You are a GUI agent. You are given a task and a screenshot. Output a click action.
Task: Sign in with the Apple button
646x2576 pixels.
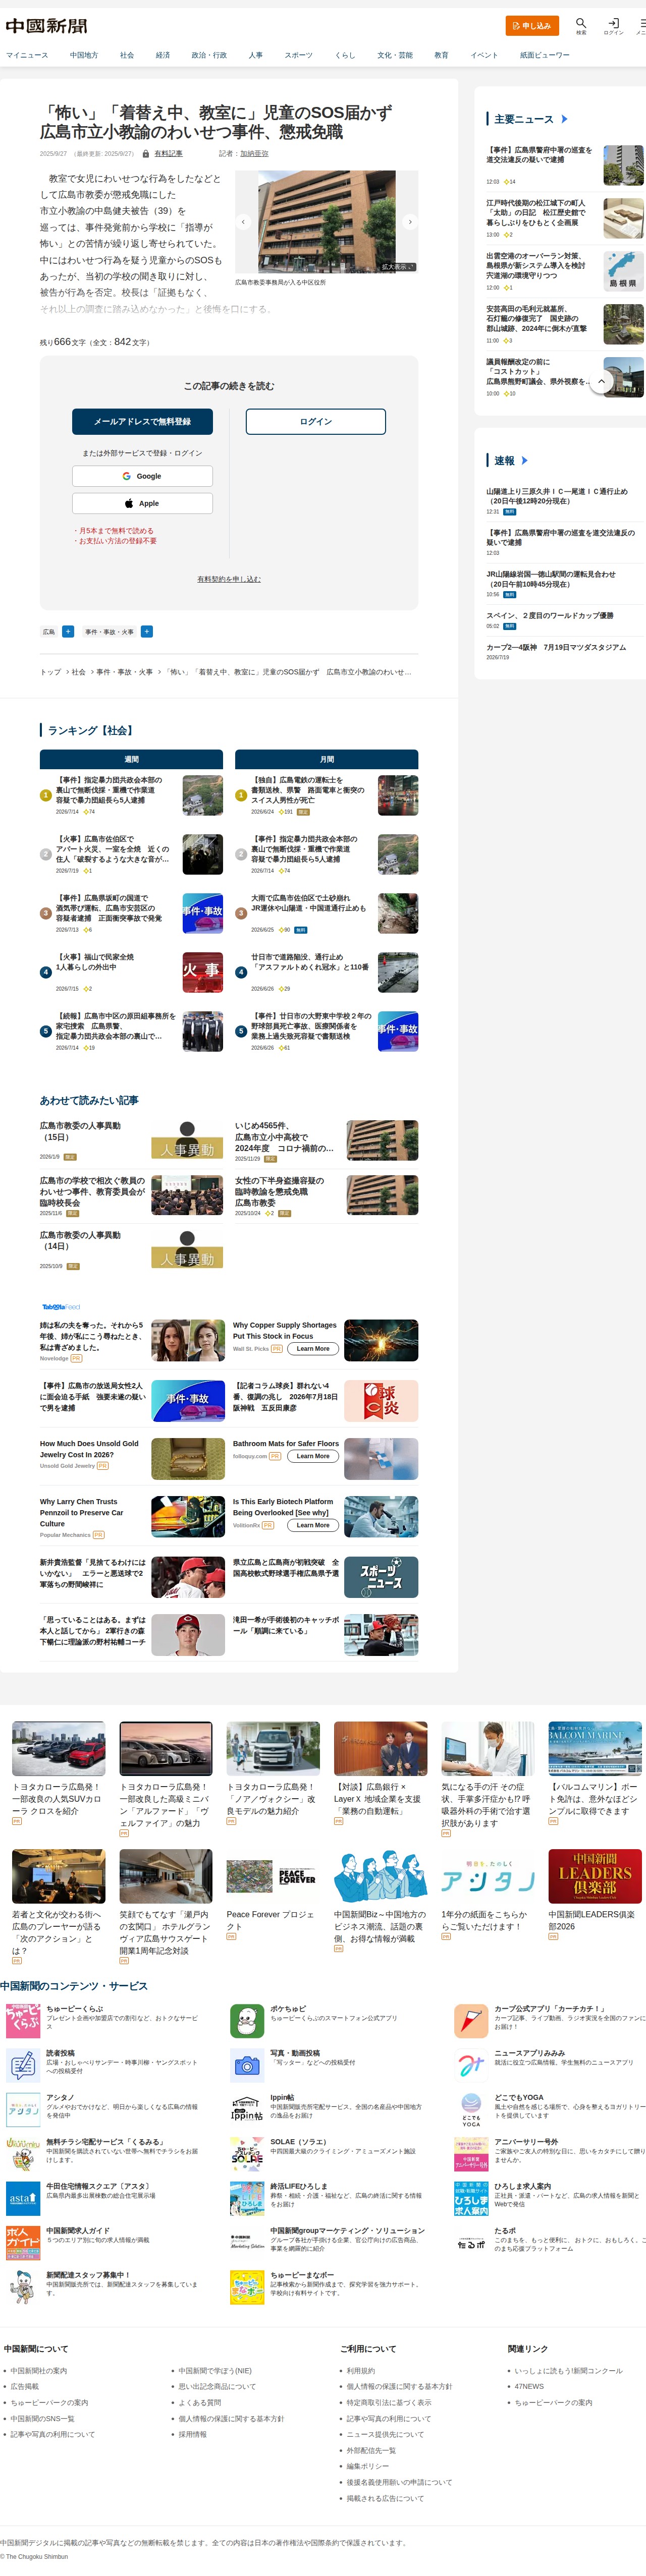click(142, 503)
